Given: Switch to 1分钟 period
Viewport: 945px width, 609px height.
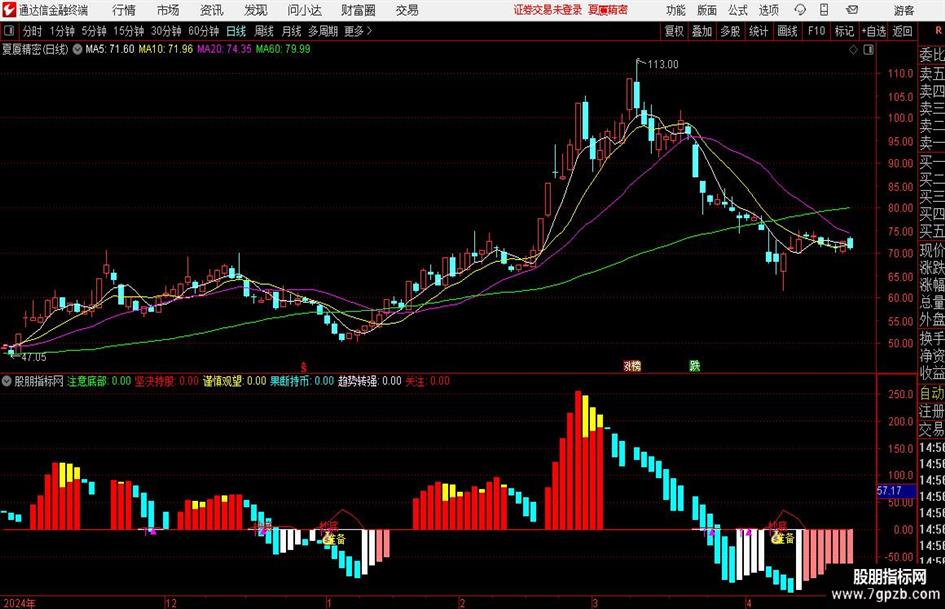Looking at the screenshot, I should pyautogui.click(x=62, y=31).
